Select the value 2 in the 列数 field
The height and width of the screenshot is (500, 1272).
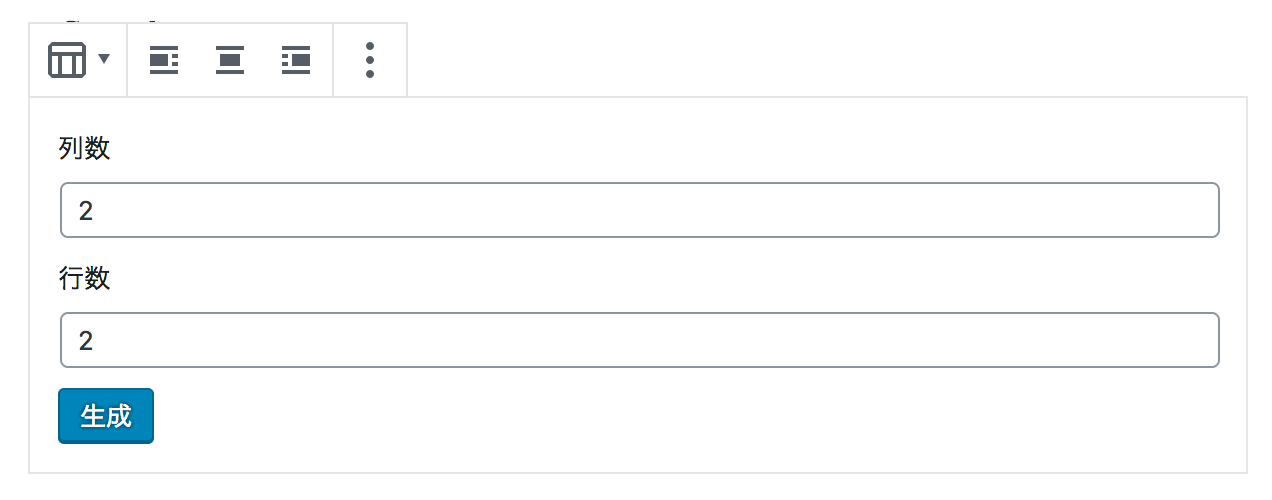86,211
